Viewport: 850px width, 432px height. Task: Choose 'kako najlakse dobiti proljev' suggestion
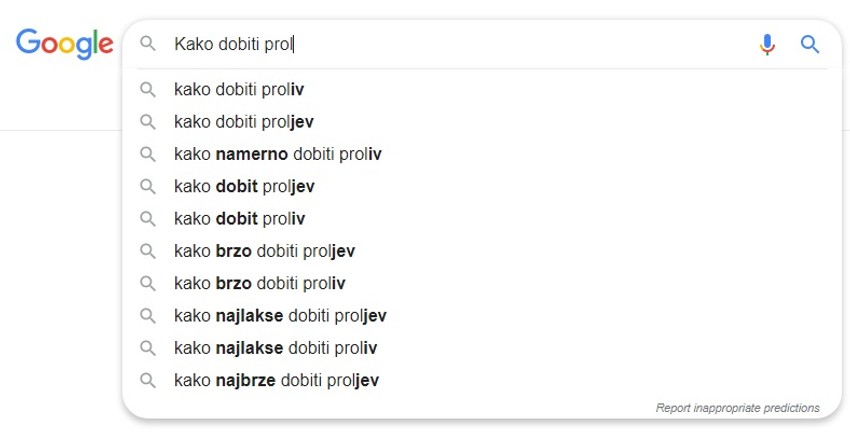click(280, 316)
